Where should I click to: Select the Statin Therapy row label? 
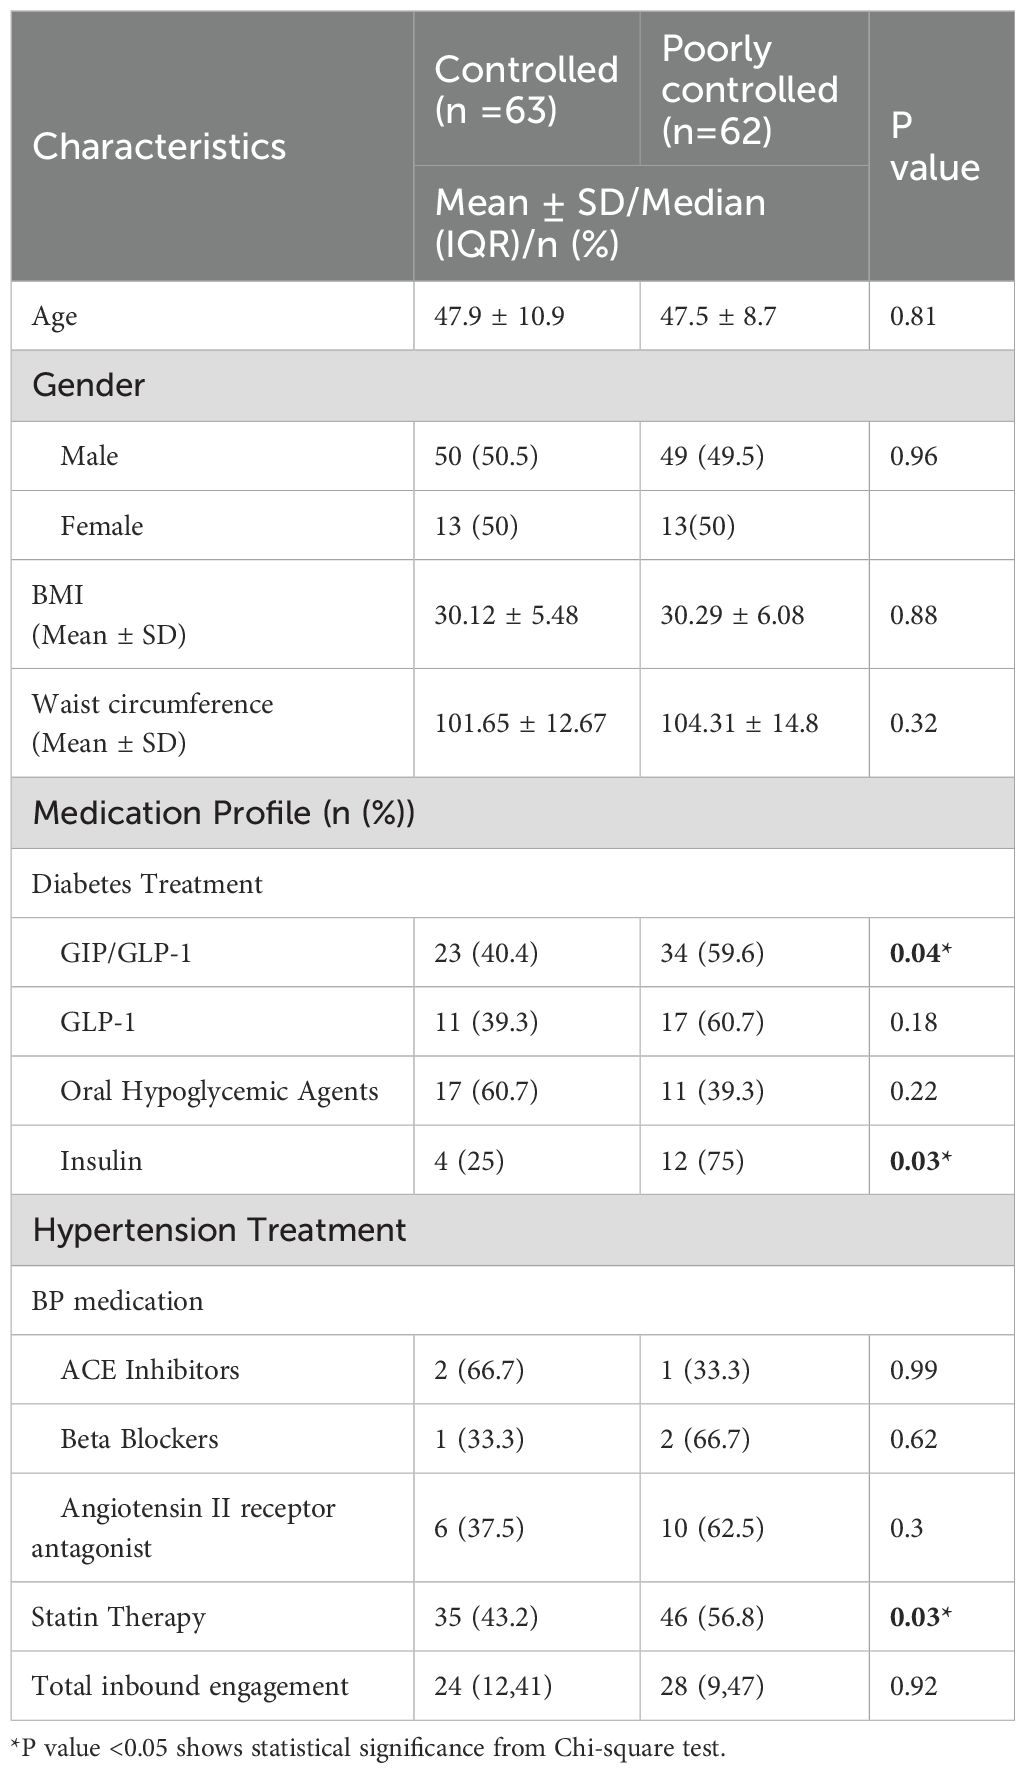(118, 1617)
